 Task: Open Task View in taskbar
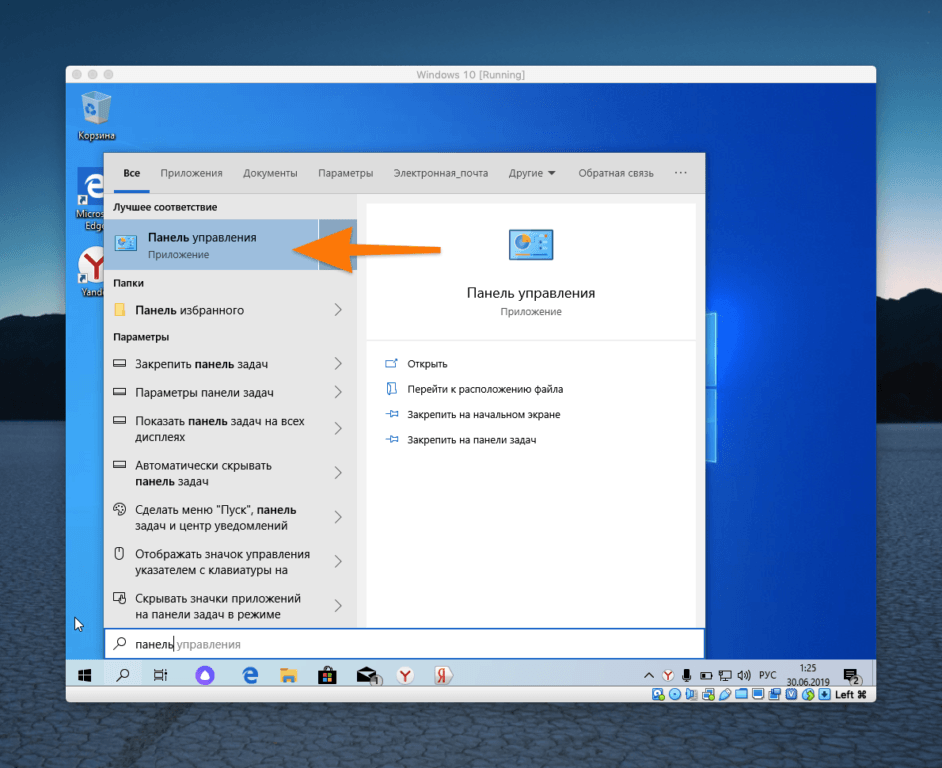point(160,675)
